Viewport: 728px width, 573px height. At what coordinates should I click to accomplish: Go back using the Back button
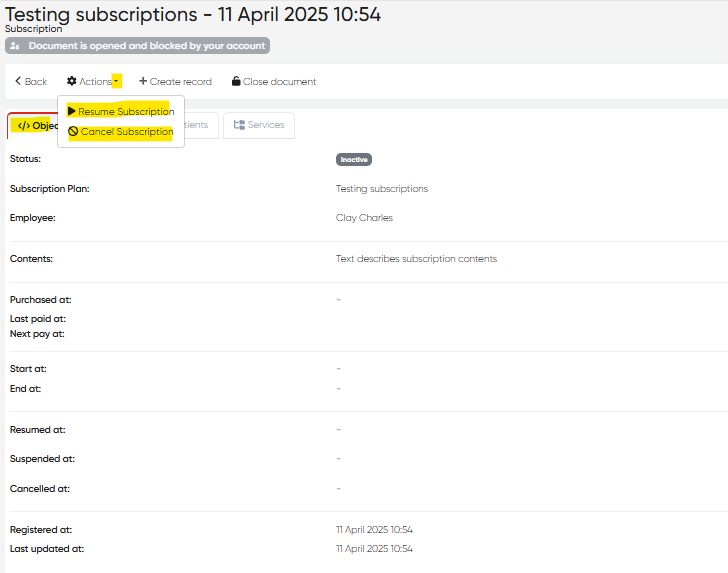pos(31,81)
